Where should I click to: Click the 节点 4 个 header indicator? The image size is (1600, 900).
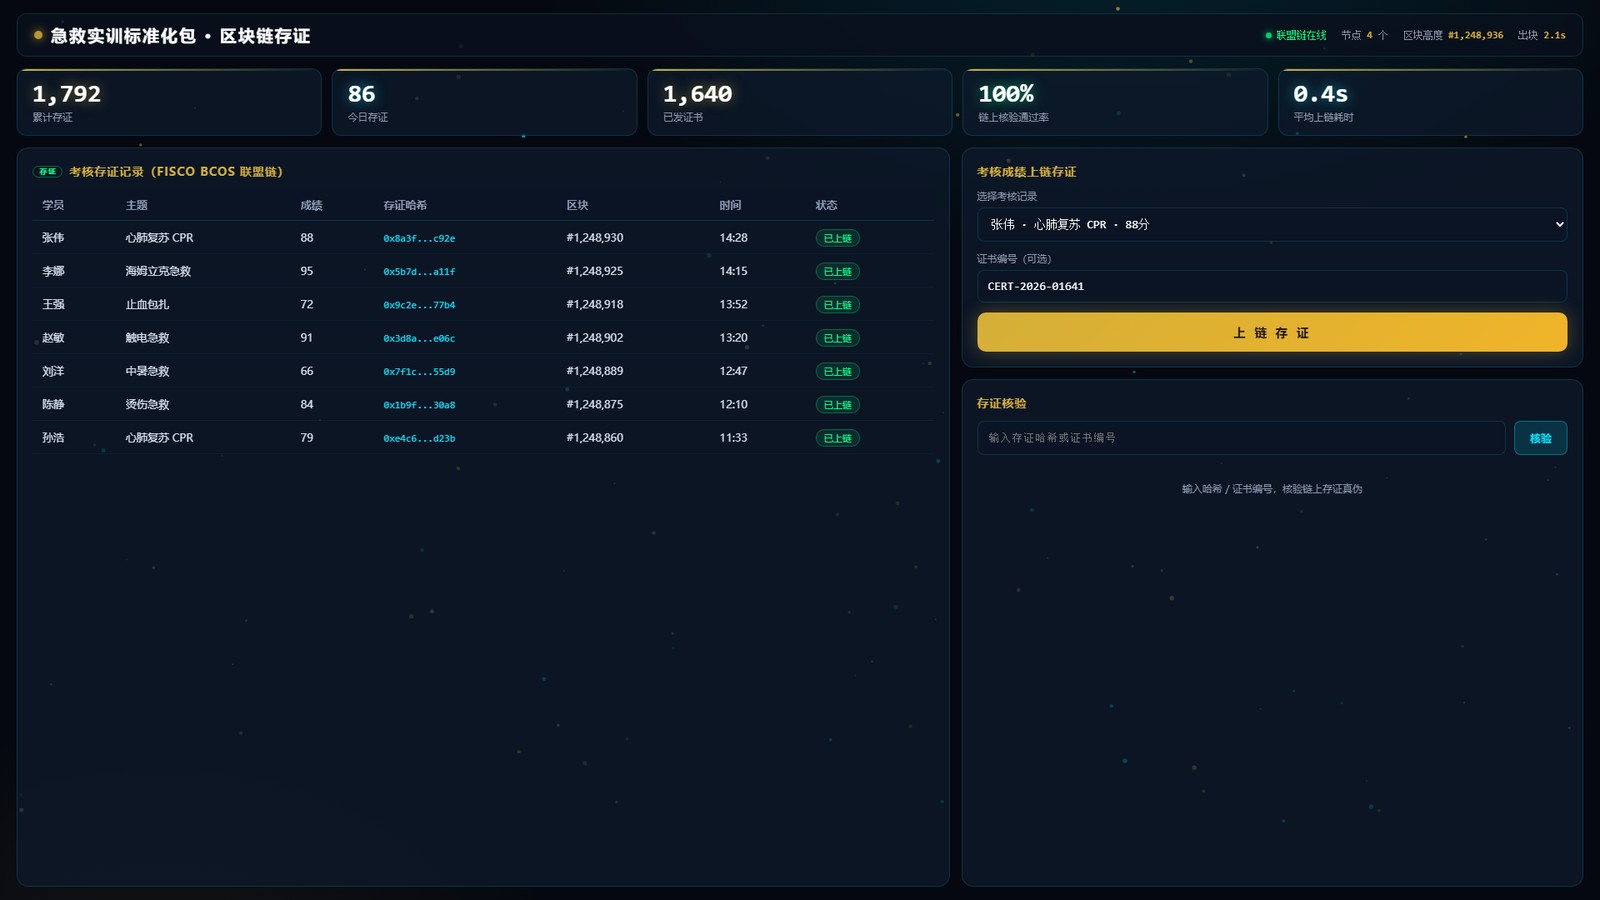pyautogui.click(x=1364, y=35)
